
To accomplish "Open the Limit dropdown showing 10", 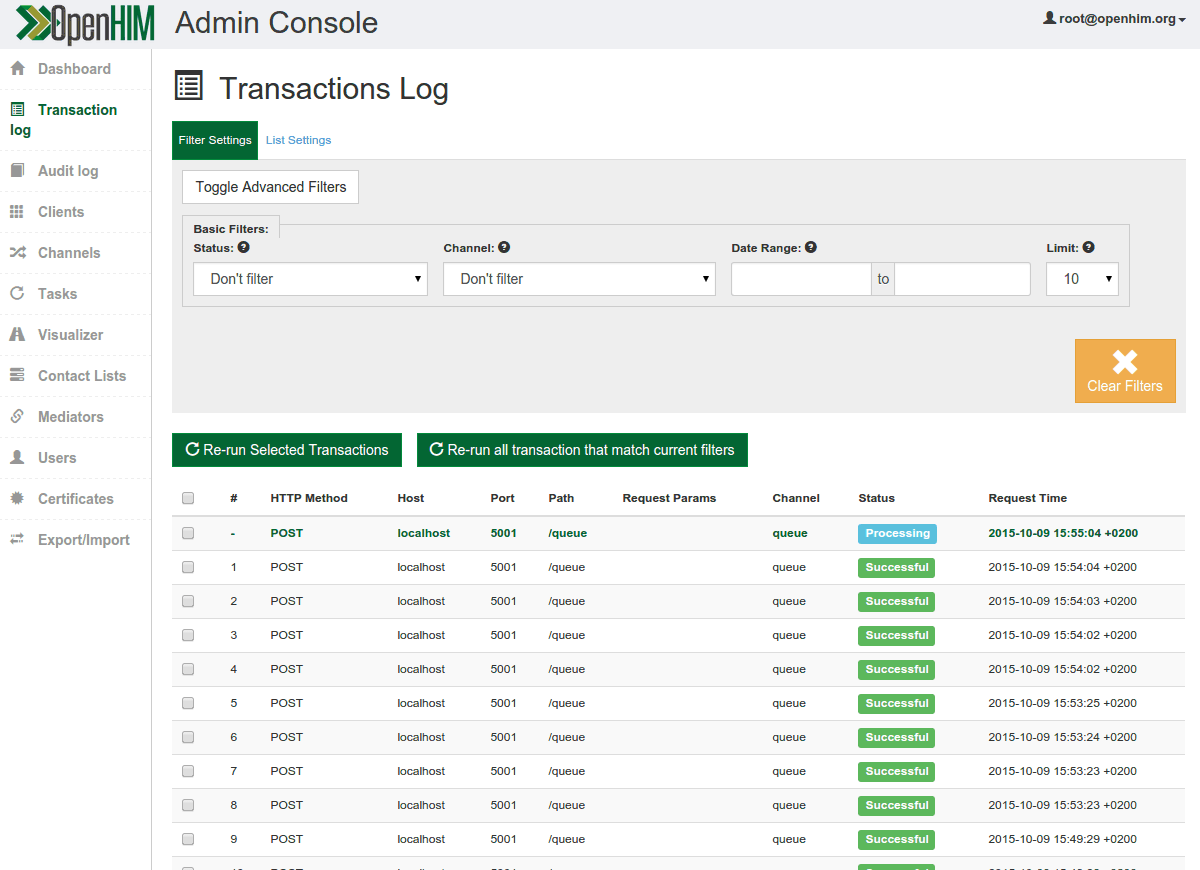I will (x=1082, y=279).
